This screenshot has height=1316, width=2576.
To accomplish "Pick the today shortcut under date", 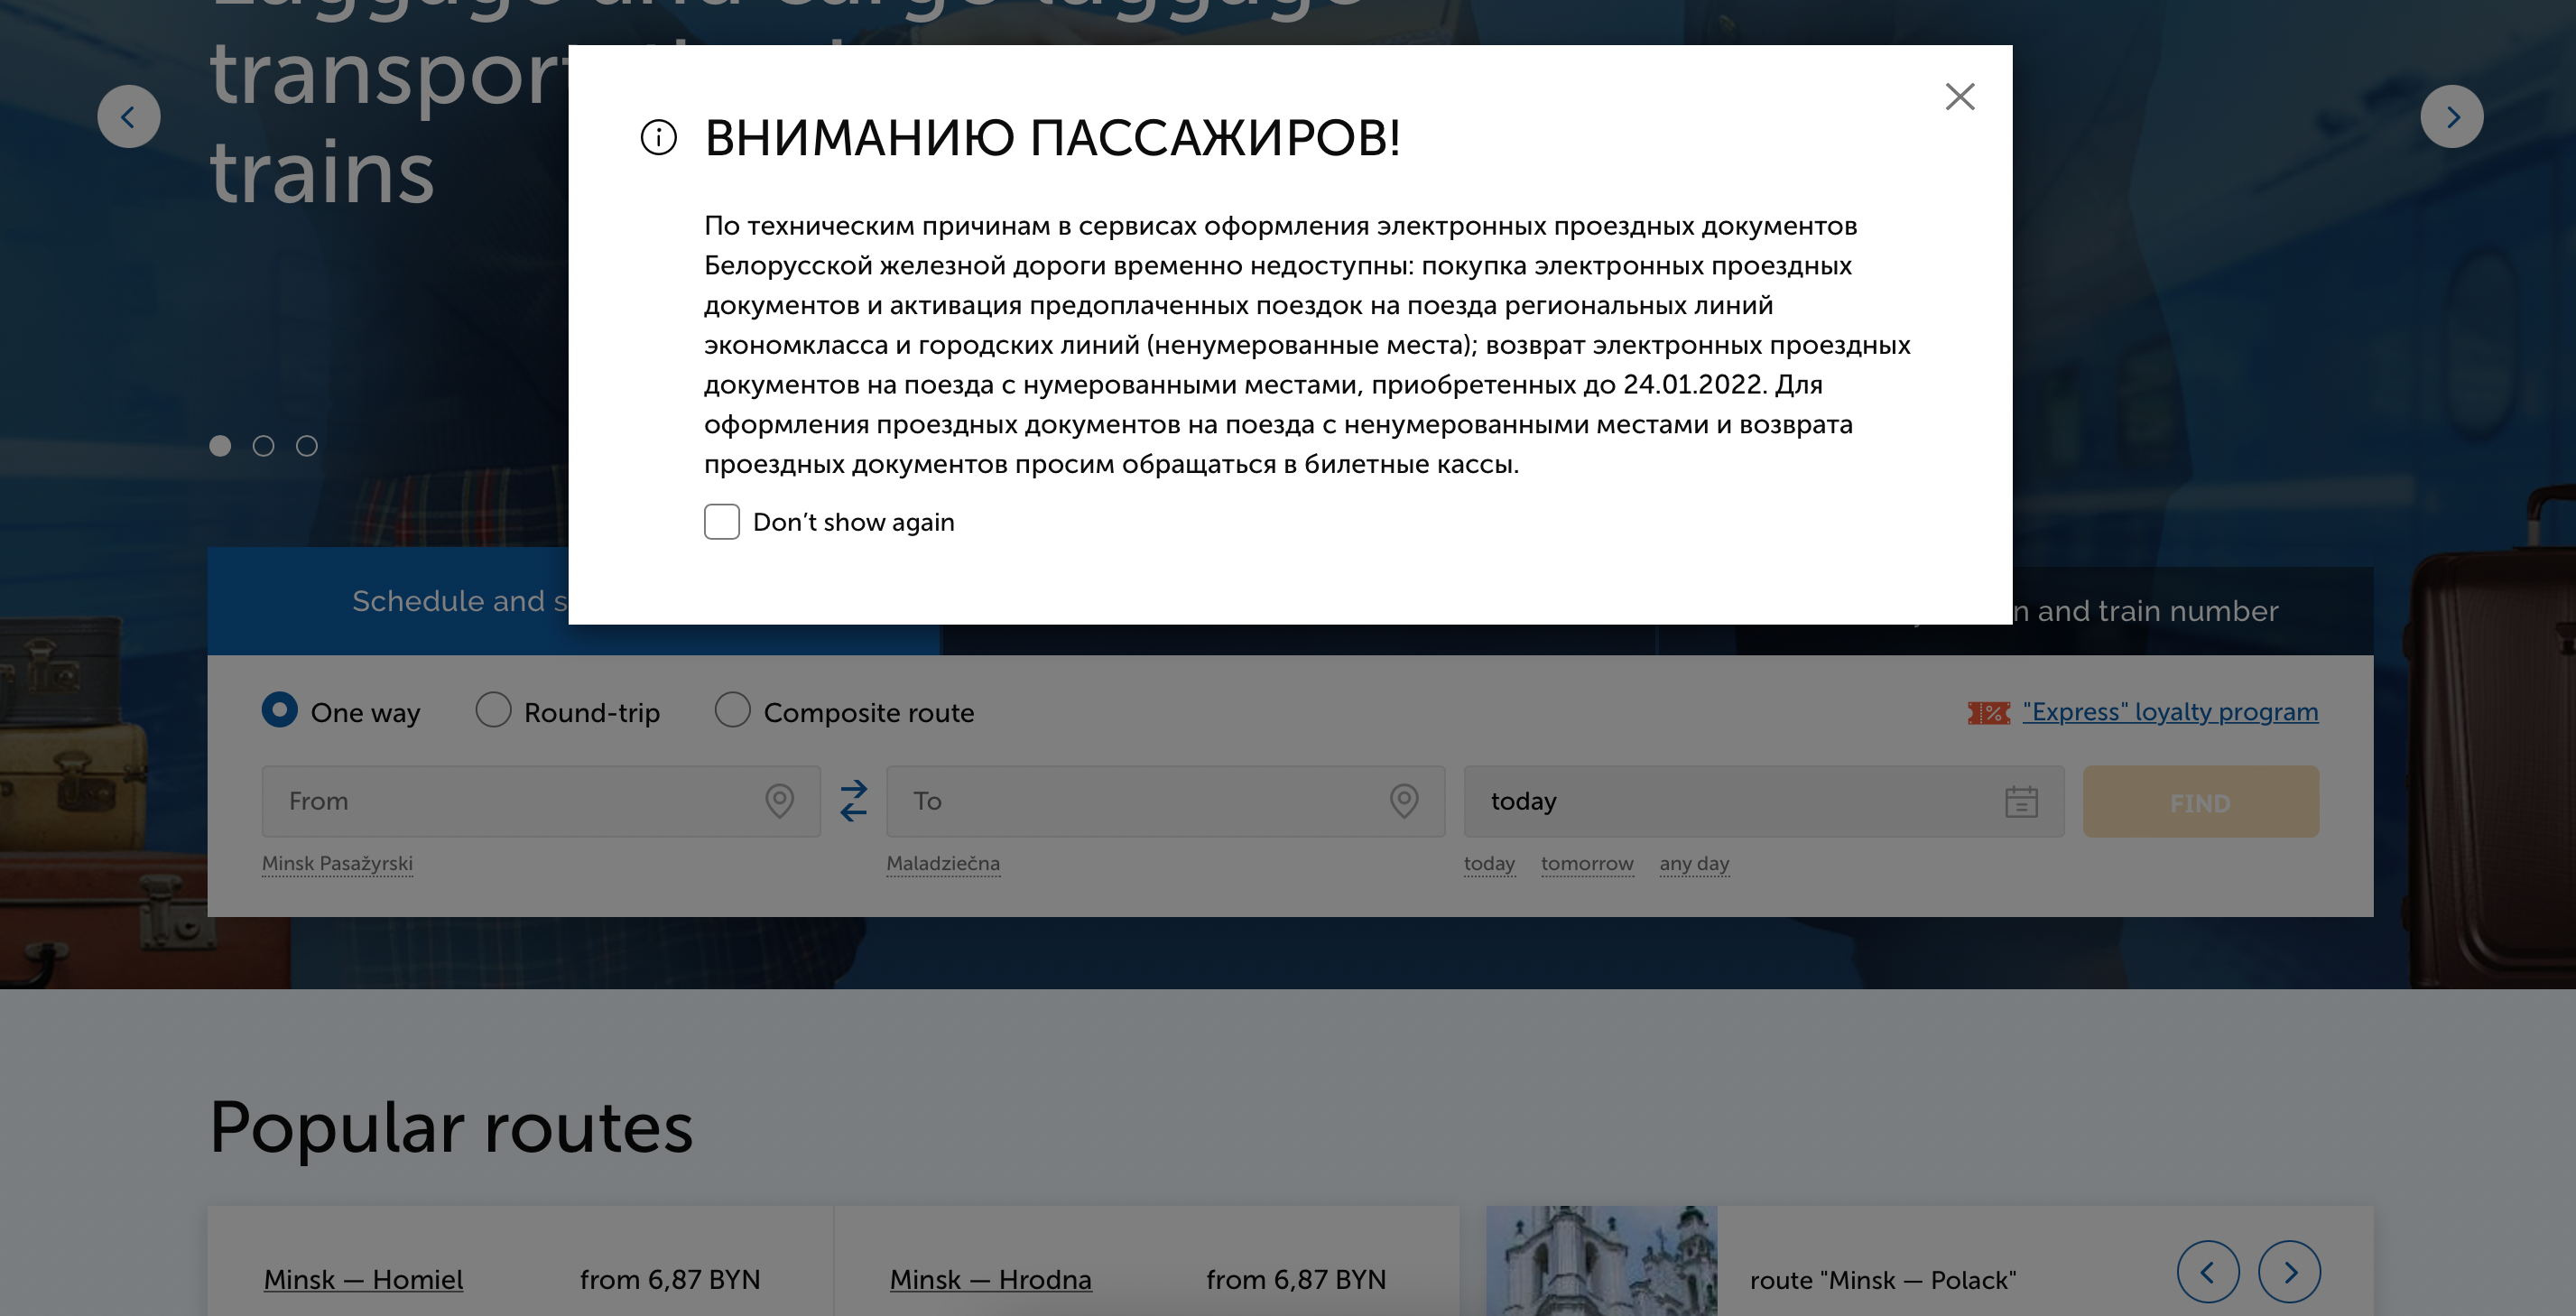I will pos(1489,863).
